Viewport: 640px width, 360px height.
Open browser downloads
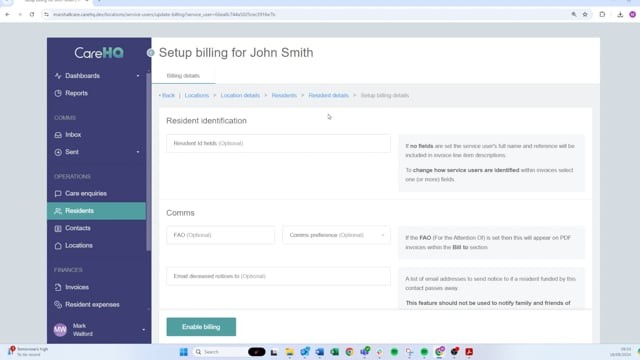[620, 14]
